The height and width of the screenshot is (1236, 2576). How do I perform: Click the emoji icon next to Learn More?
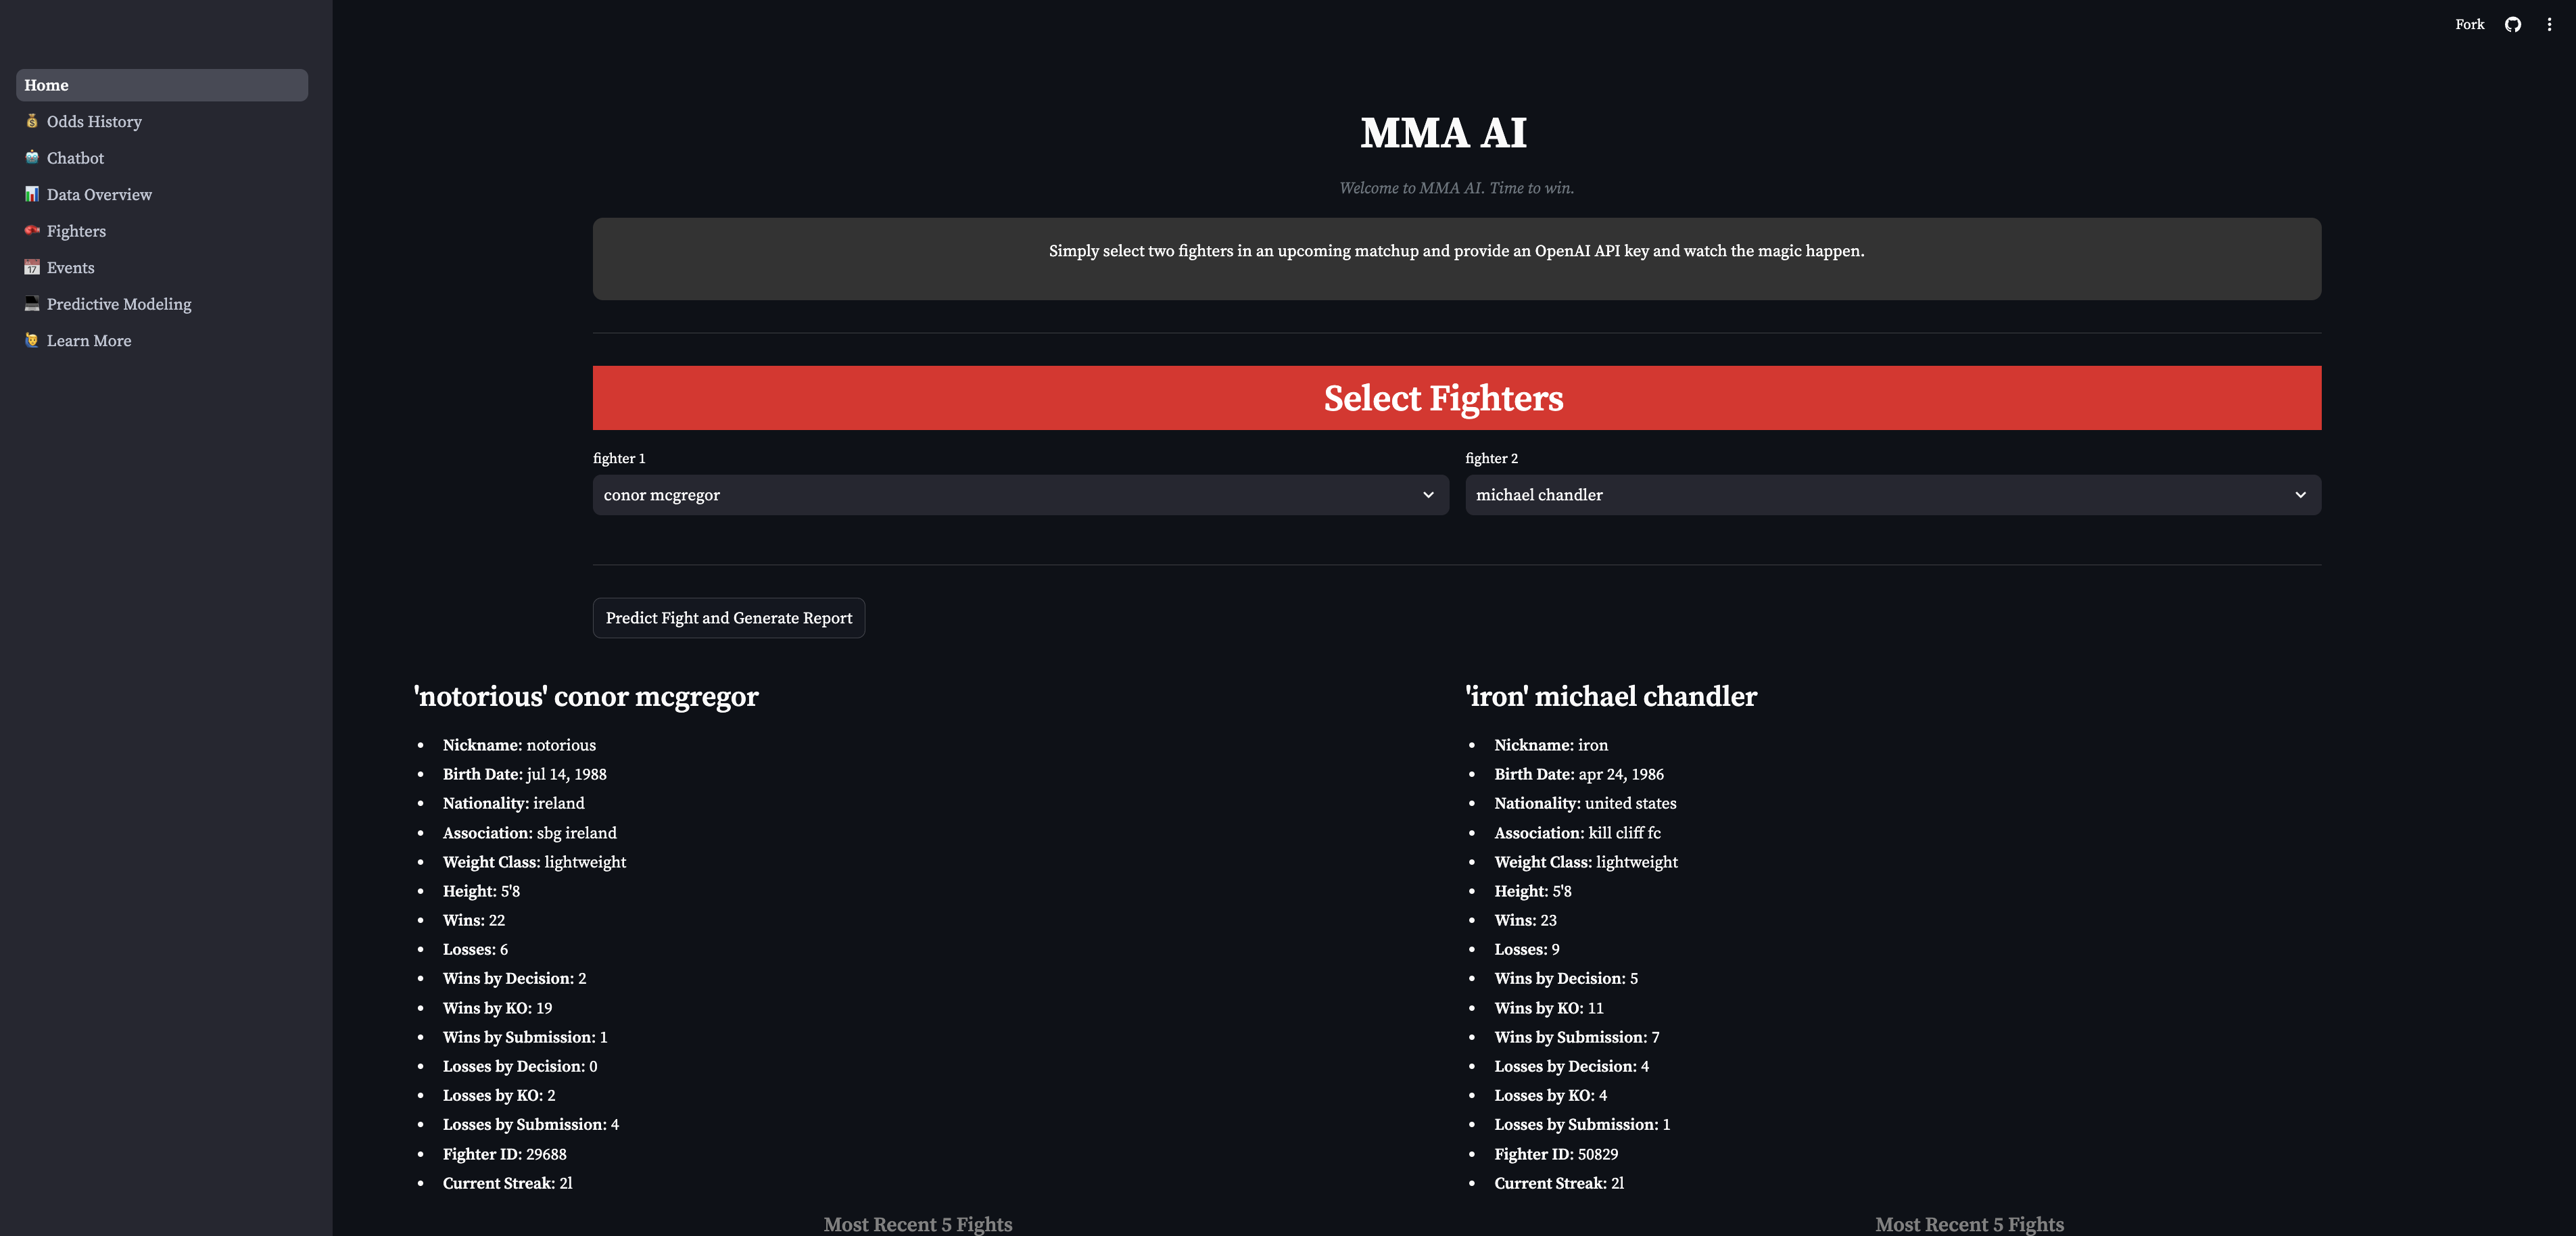31,340
